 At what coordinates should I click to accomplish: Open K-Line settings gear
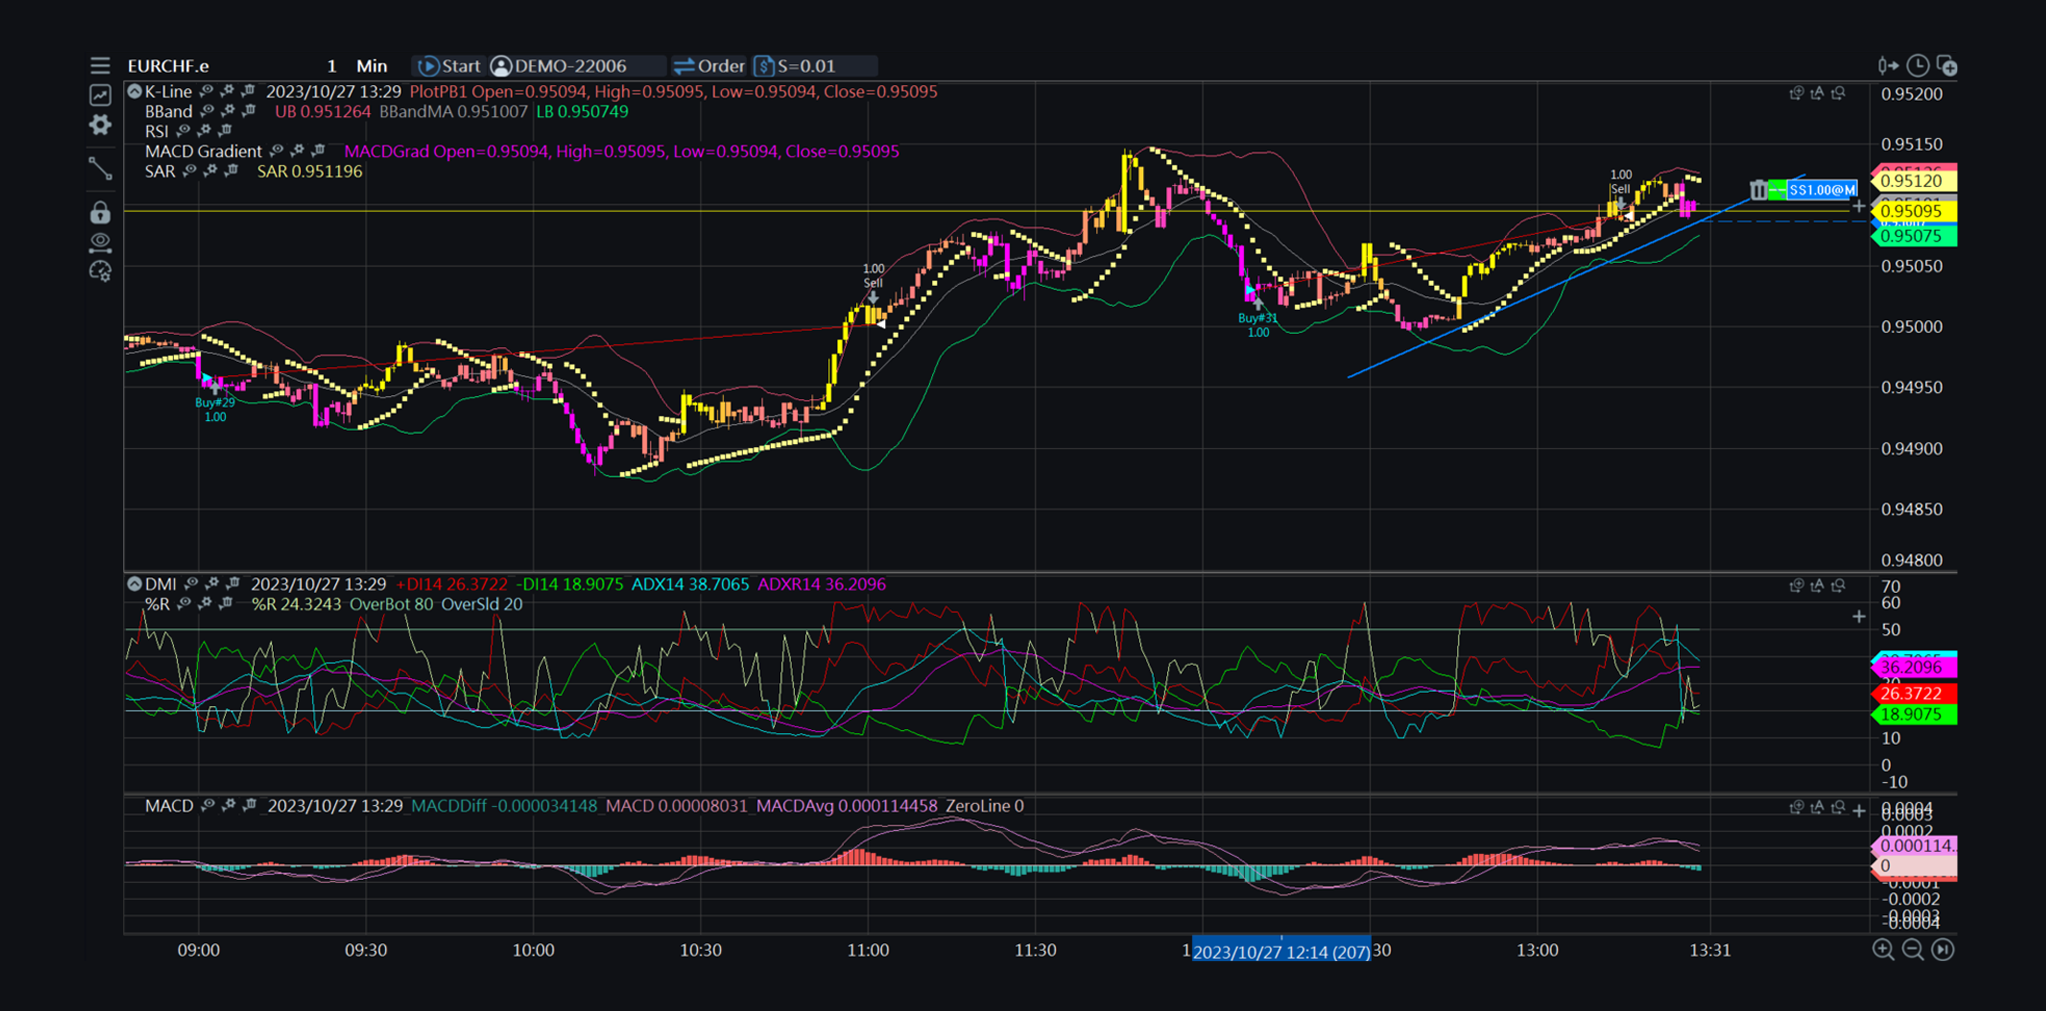click(x=227, y=92)
